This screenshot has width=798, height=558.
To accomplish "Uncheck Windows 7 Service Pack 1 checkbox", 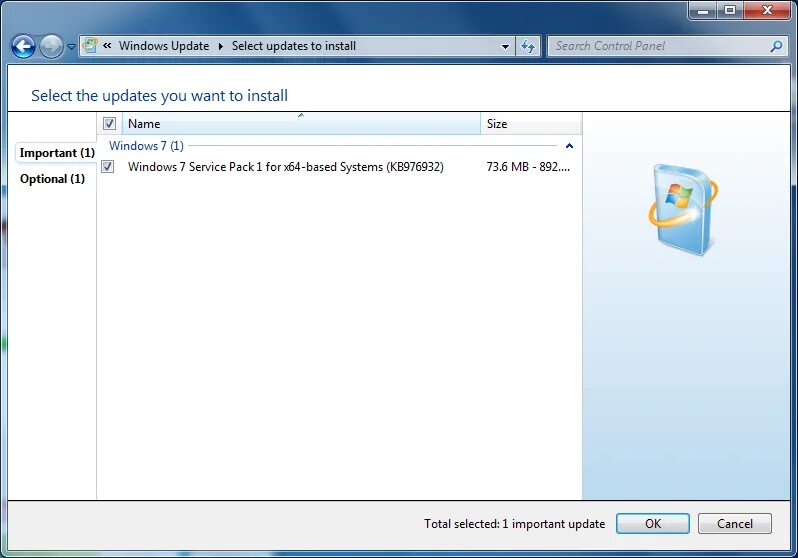I will coord(107,166).
